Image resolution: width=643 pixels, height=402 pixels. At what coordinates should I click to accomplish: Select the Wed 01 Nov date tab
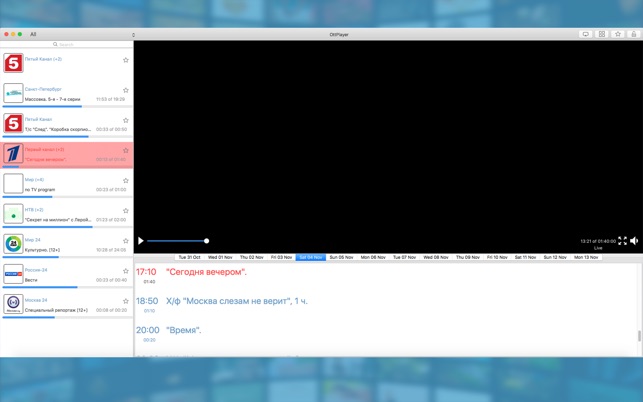point(220,257)
